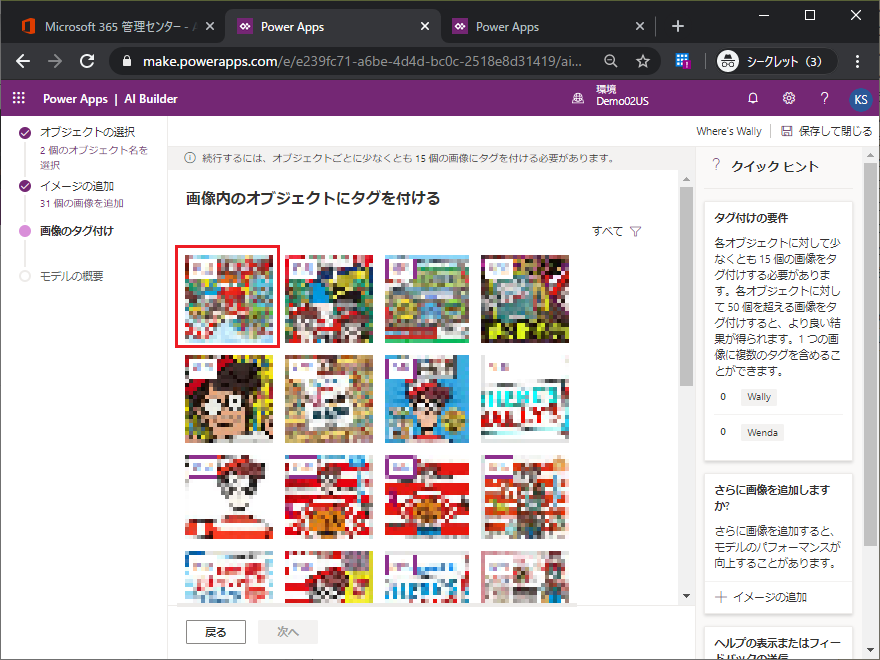The height and width of the screenshot is (660, 880).
Task: Open the second thumbnail in the second row
Action: point(329,398)
